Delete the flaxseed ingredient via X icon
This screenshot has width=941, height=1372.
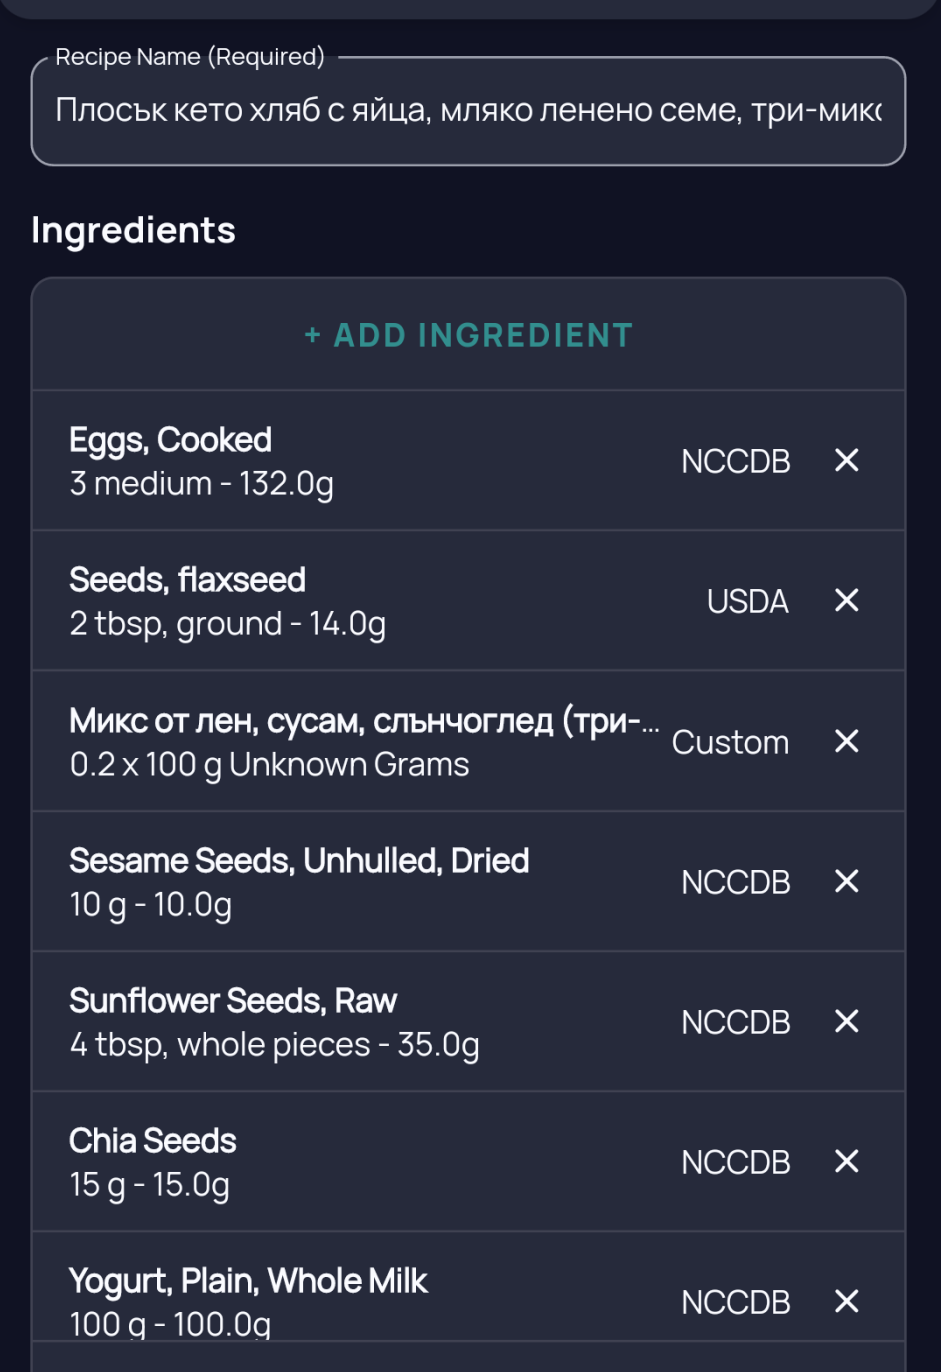tap(846, 601)
